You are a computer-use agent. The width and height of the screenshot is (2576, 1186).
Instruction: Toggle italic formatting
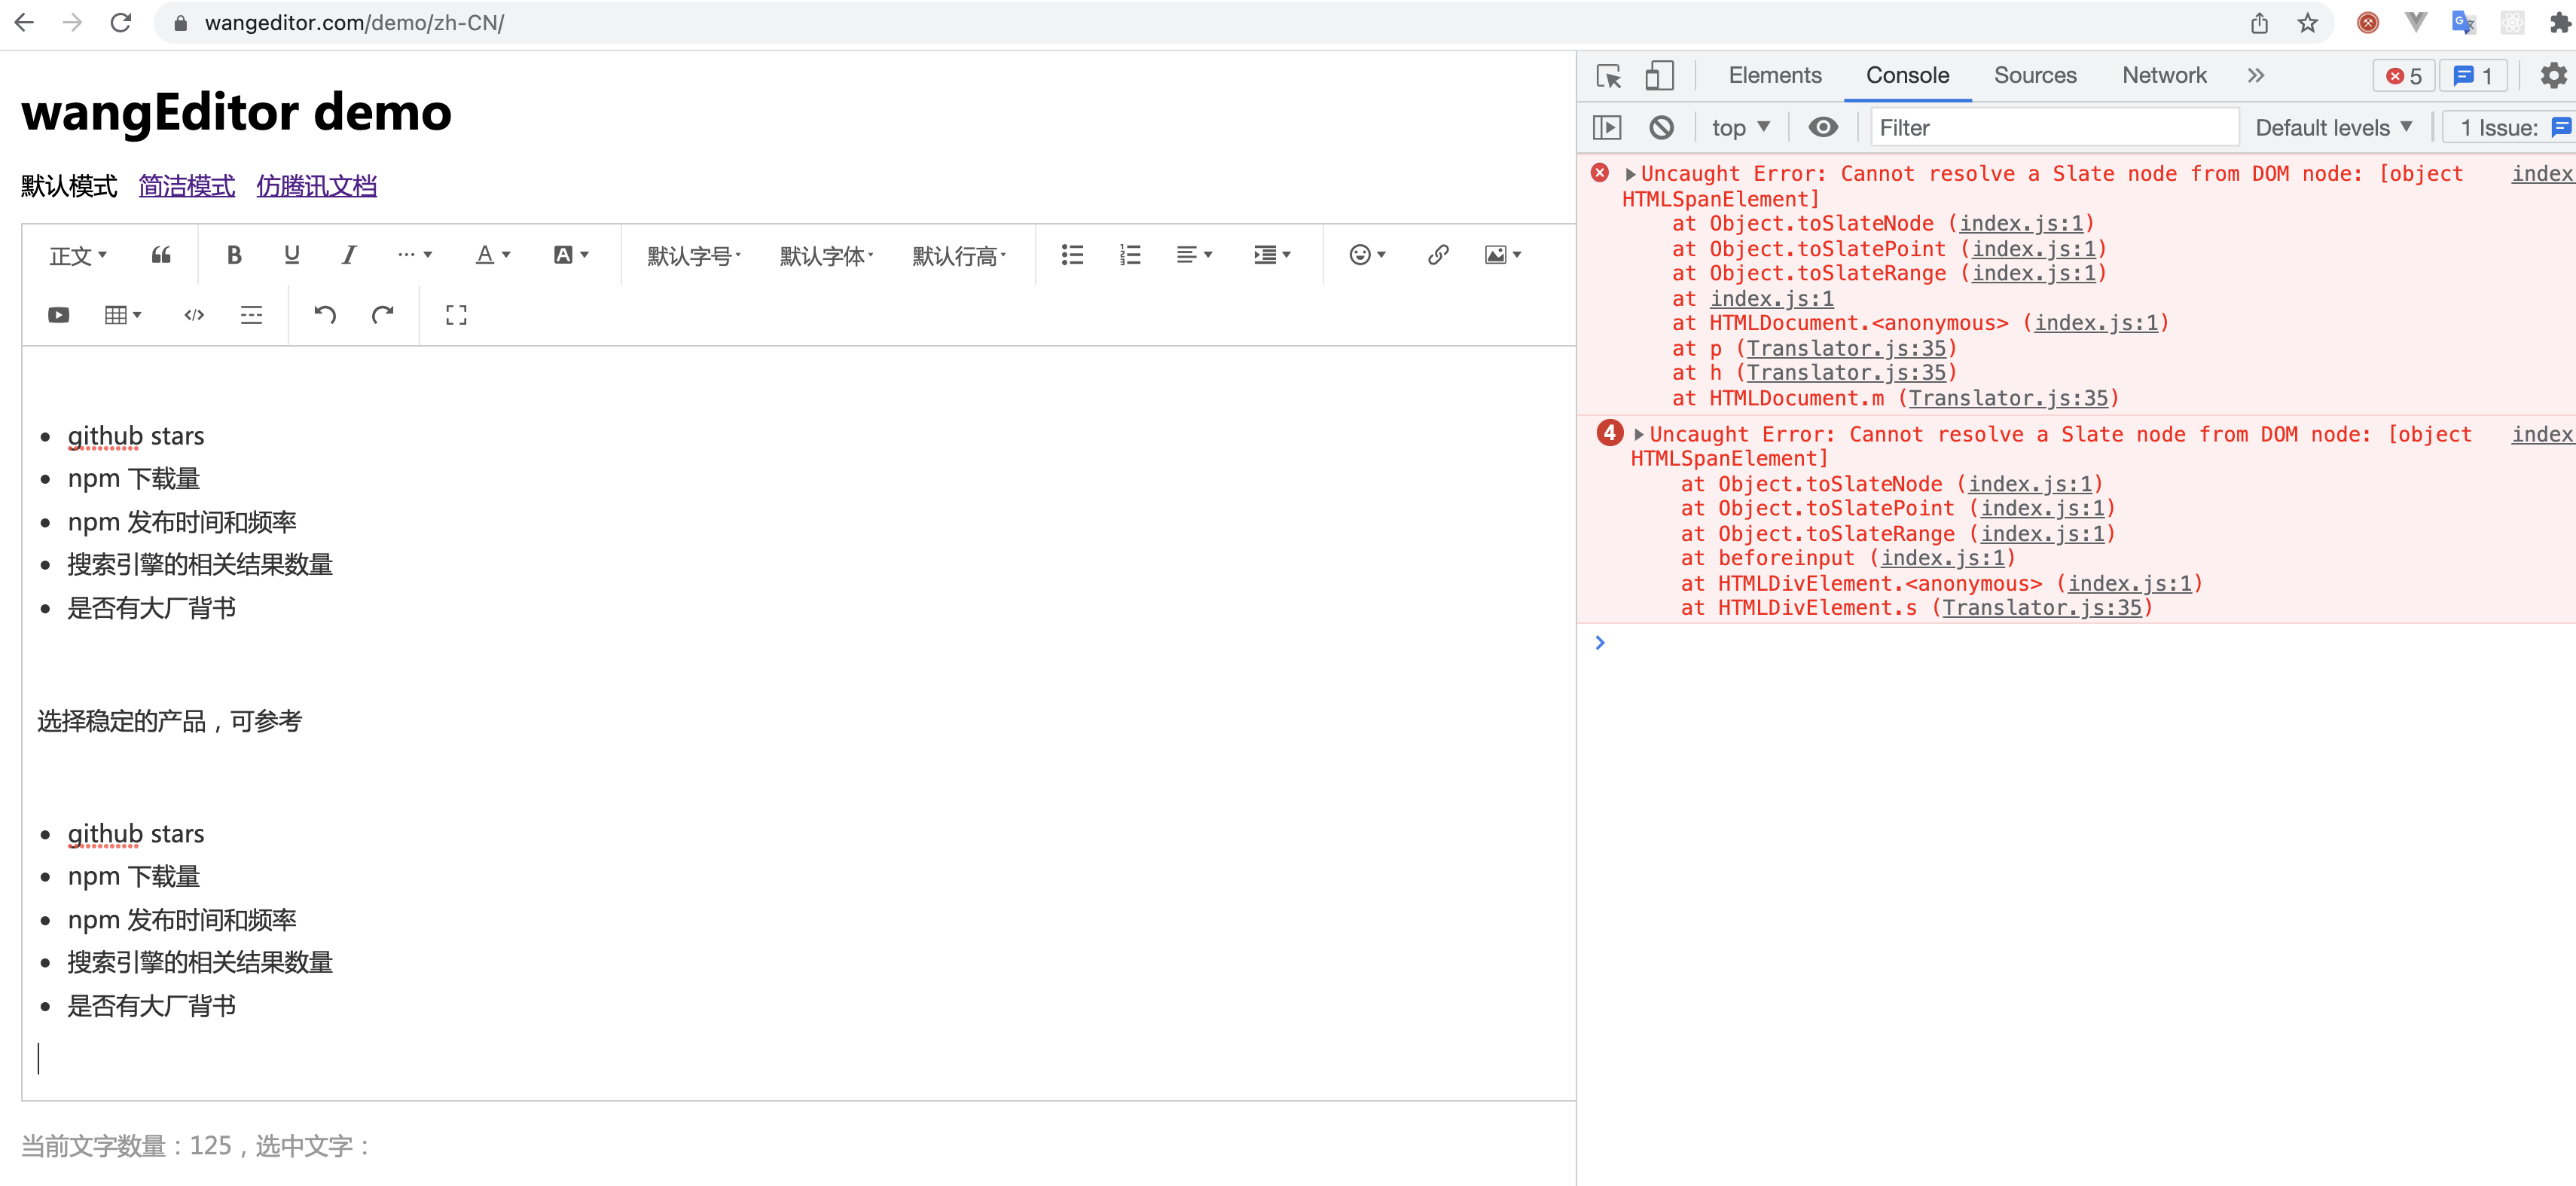point(348,255)
